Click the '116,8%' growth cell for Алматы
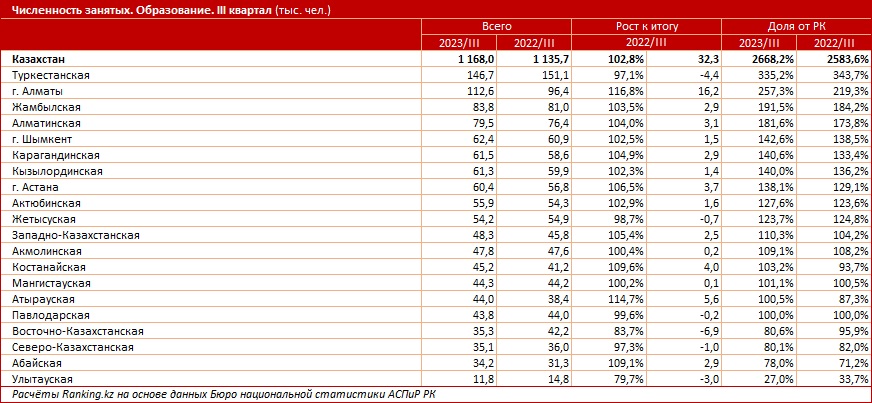This screenshot has height=403, width=872. pyautogui.click(x=627, y=91)
